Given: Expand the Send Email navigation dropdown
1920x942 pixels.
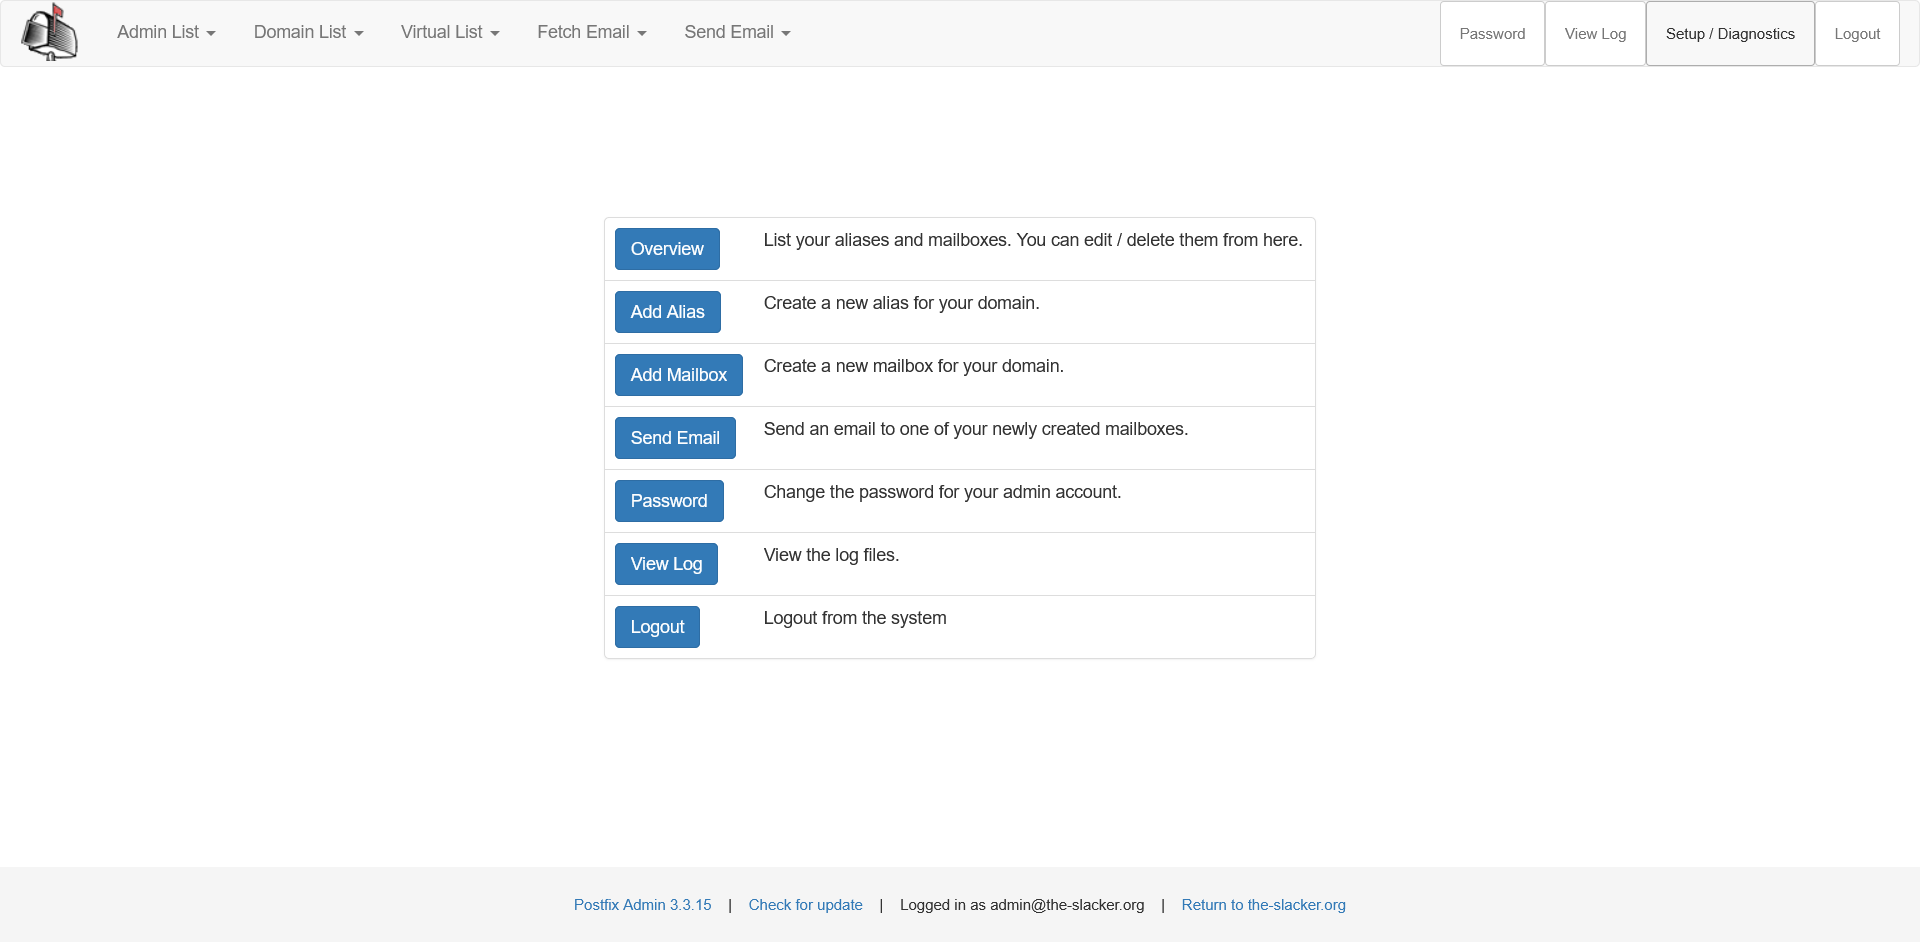Looking at the screenshot, I should click(736, 32).
